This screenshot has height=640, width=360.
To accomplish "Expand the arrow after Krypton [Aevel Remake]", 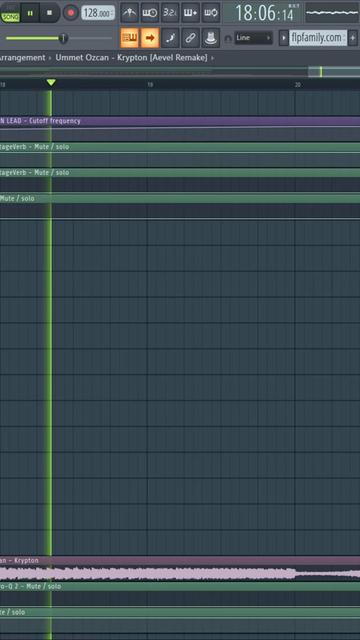I will (212, 58).
